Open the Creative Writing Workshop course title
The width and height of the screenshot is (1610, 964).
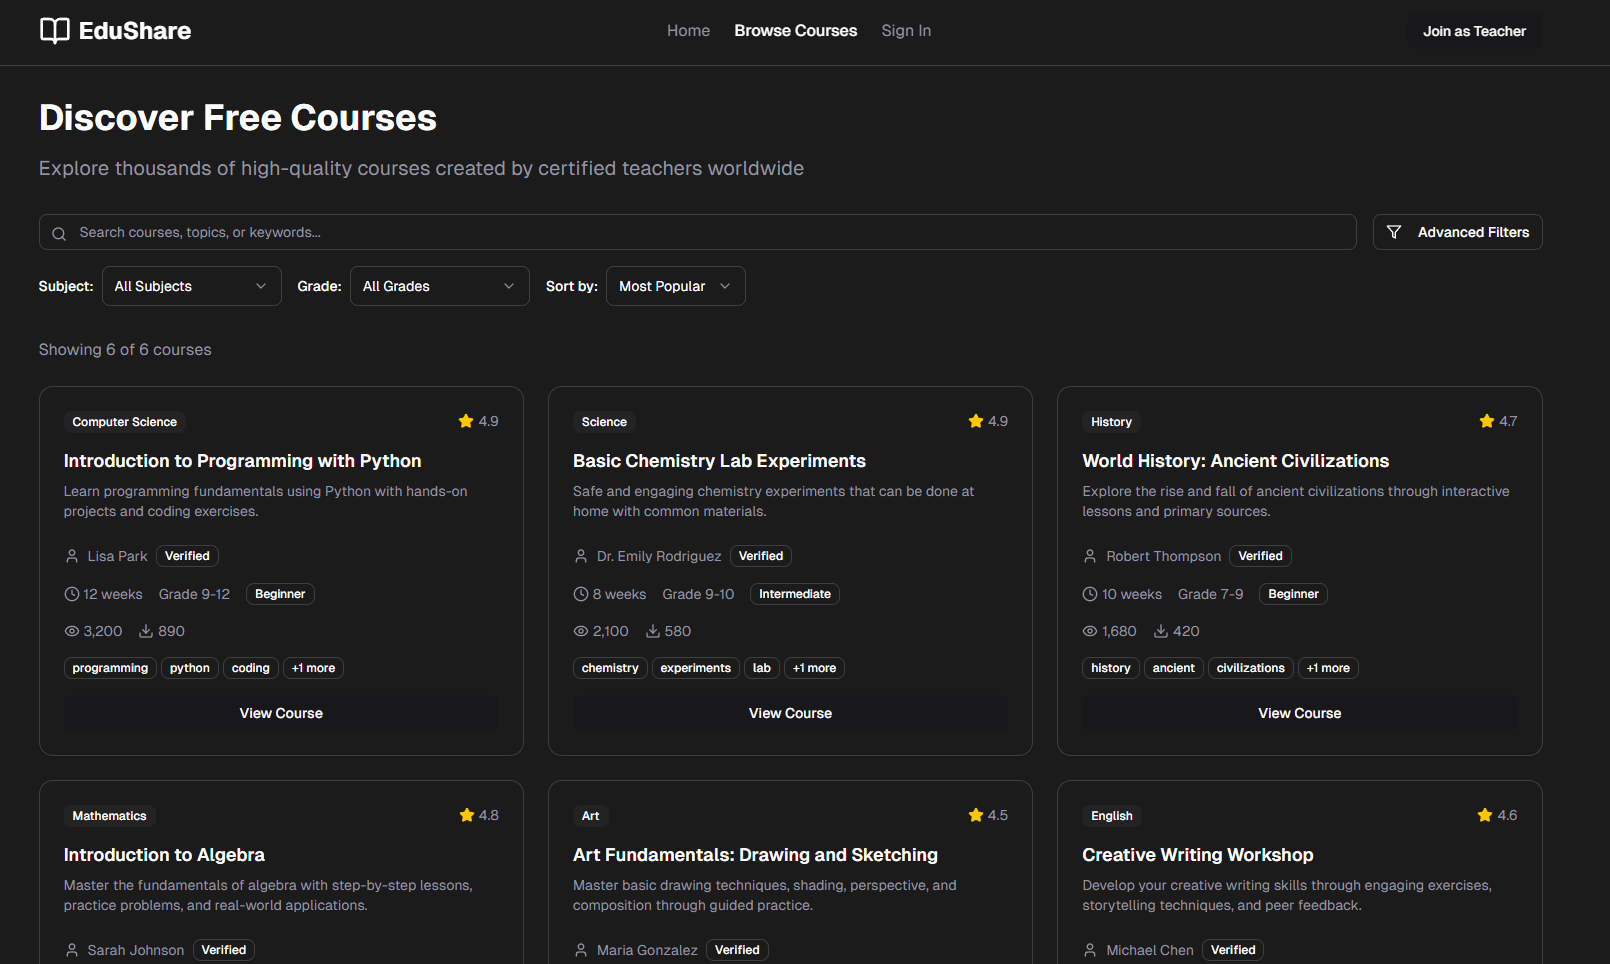pos(1198,855)
